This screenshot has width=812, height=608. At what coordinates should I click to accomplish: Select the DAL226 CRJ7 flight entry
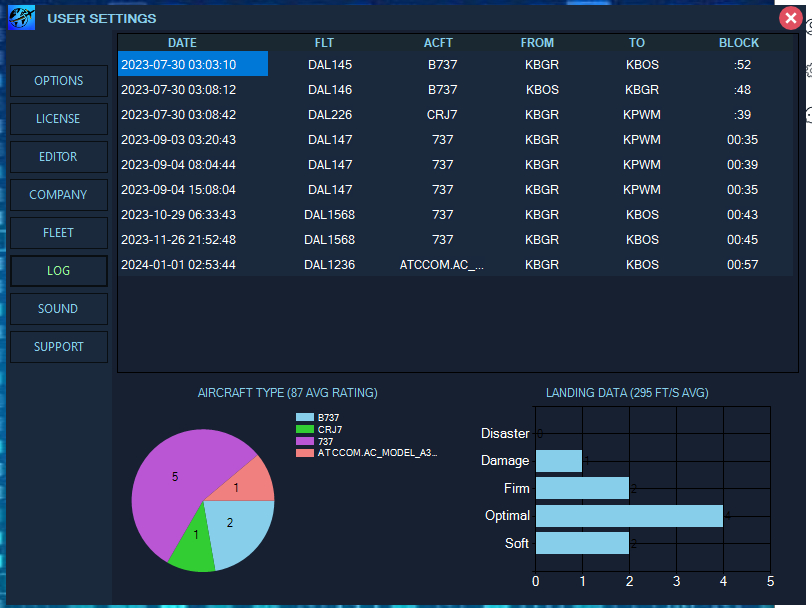[x=329, y=115]
